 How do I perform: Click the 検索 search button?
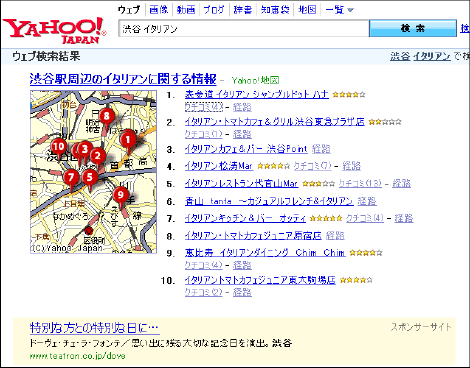click(x=413, y=28)
